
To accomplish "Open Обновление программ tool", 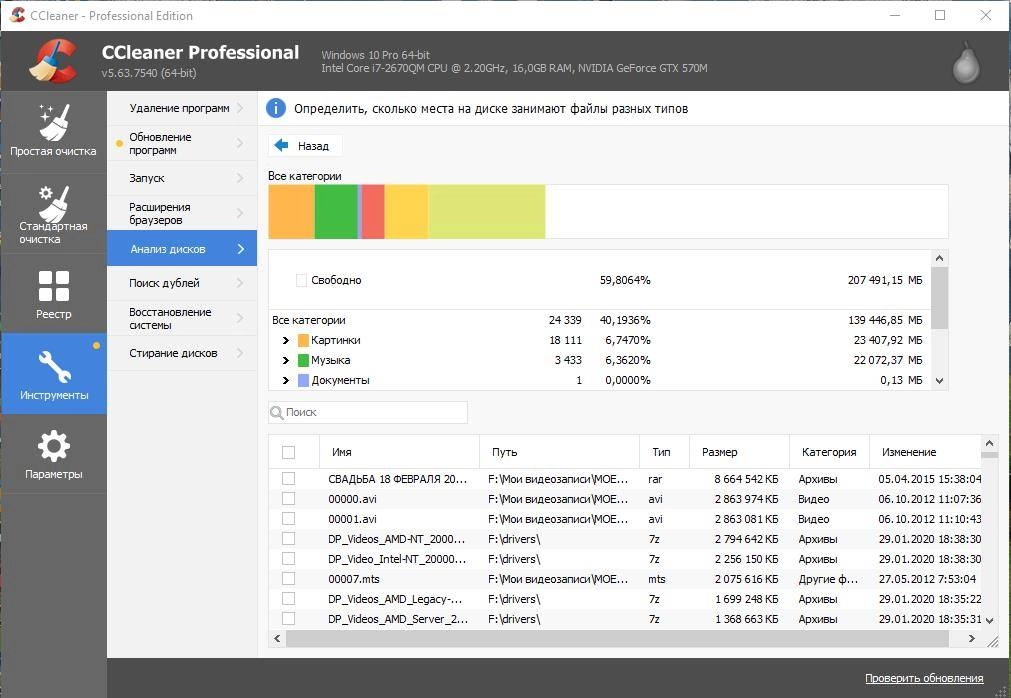I will 182,143.
